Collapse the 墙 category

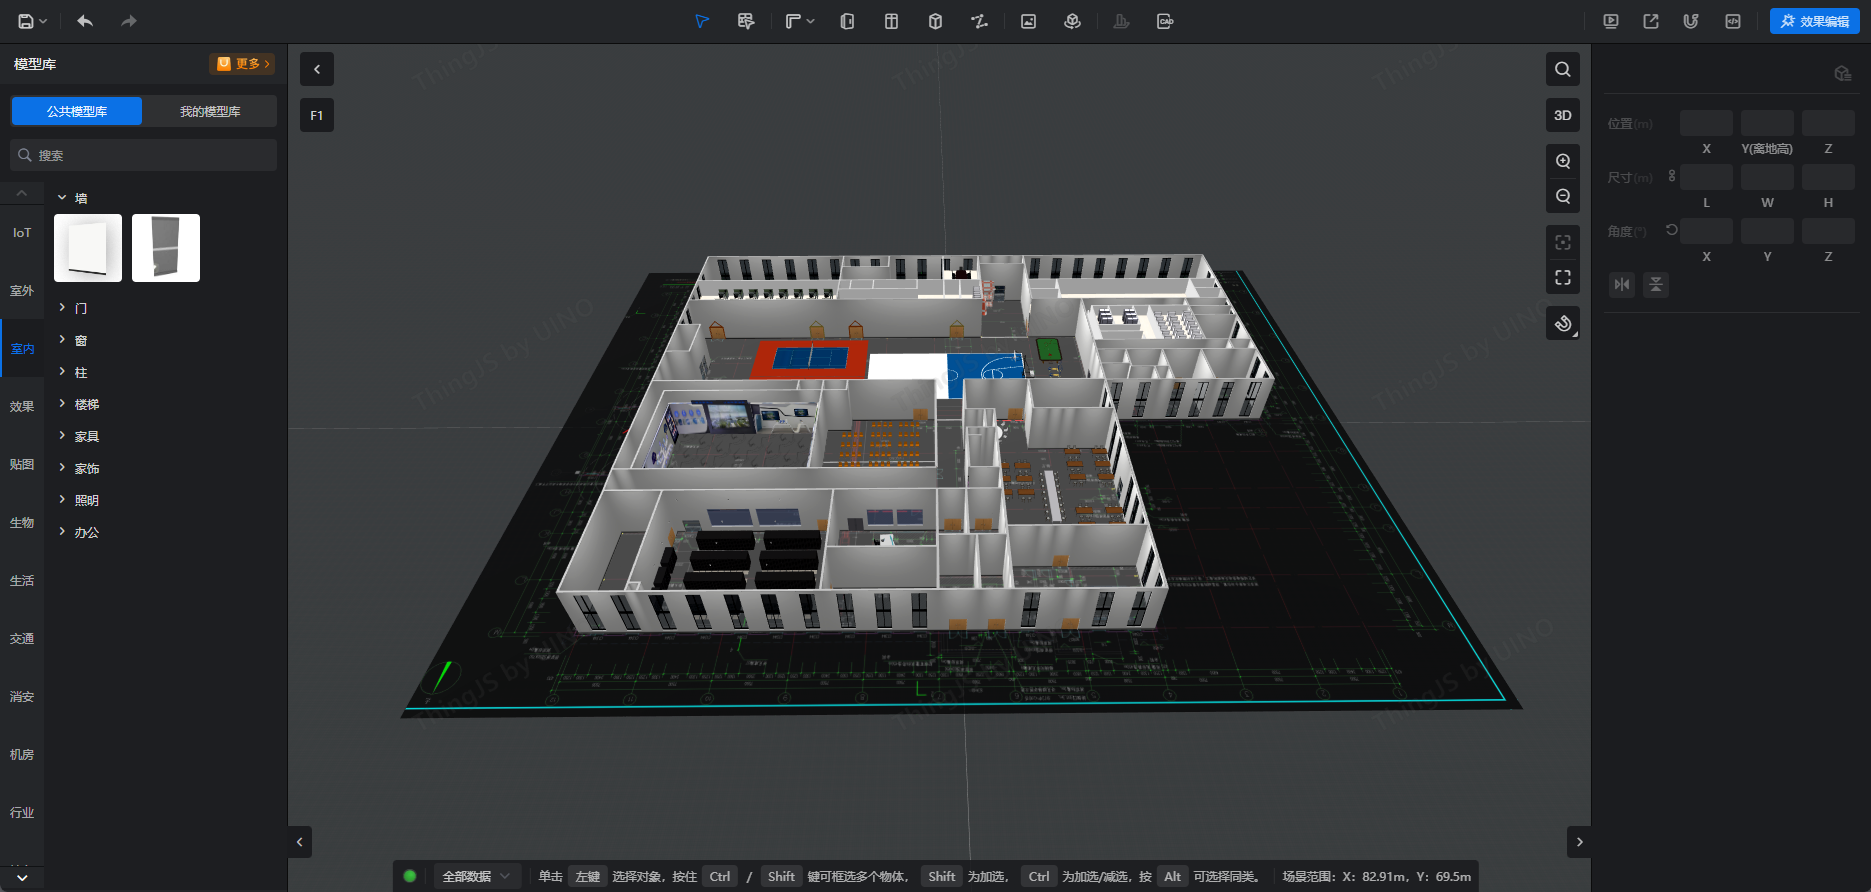pos(62,198)
